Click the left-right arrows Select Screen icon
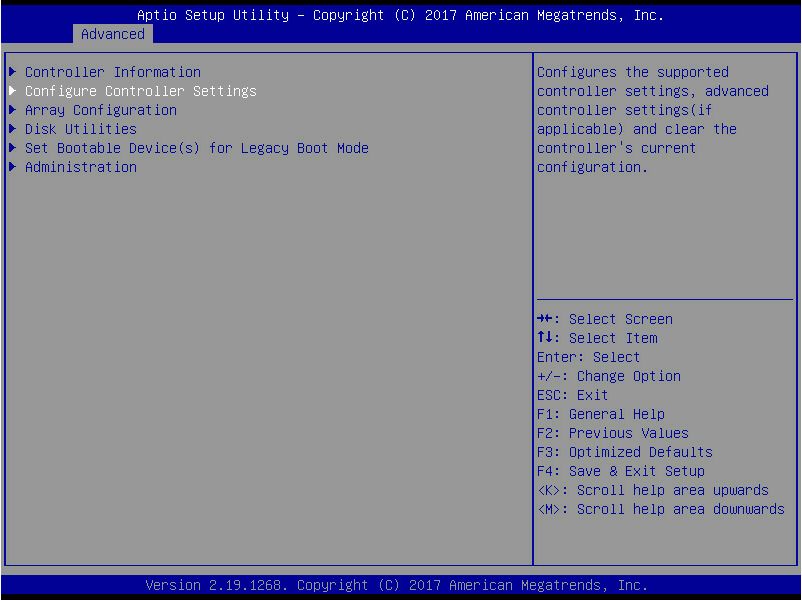The width and height of the screenshot is (802, 601). 545,319
